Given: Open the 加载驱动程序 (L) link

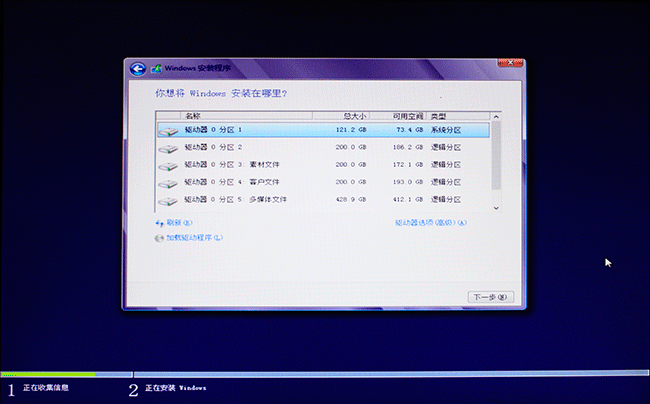Looking at the screenshot, I should pos(194,238).
